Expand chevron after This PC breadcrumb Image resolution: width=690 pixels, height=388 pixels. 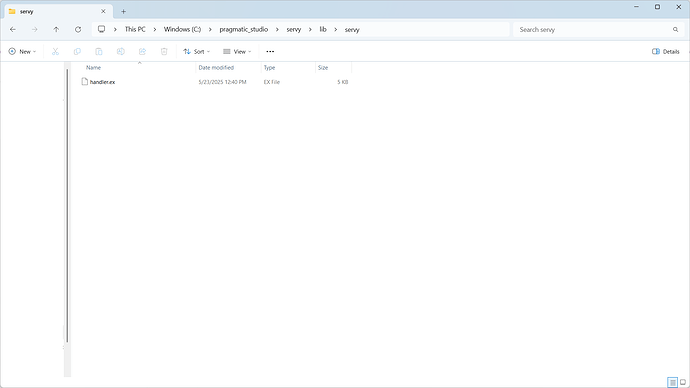155,29
